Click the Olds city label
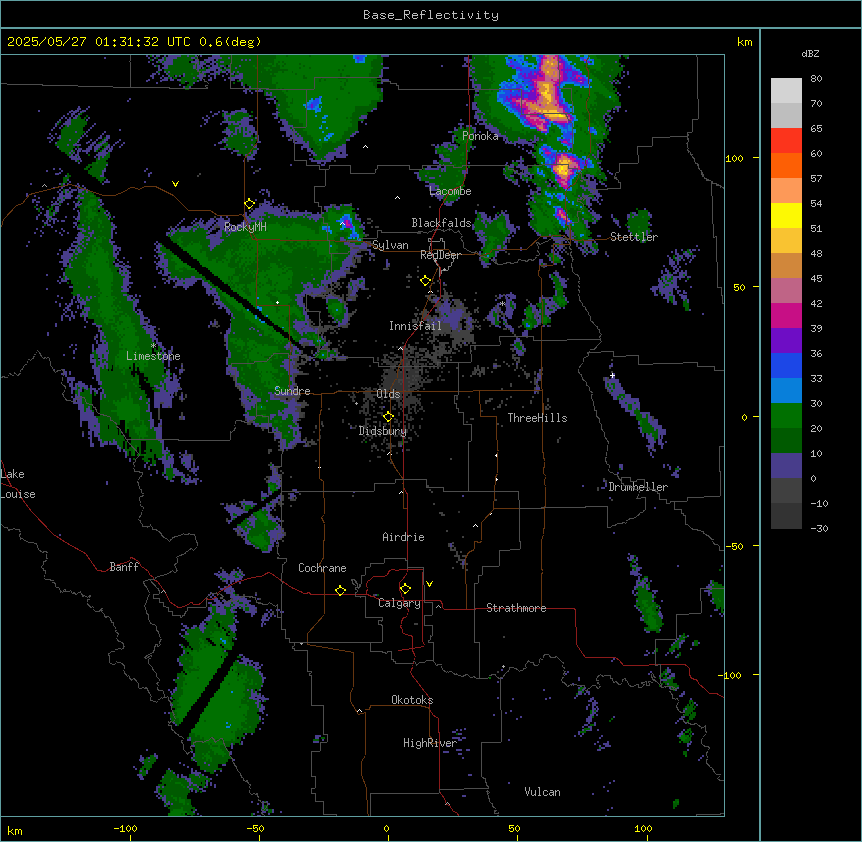The image size is (862, 842). point(388,394)
